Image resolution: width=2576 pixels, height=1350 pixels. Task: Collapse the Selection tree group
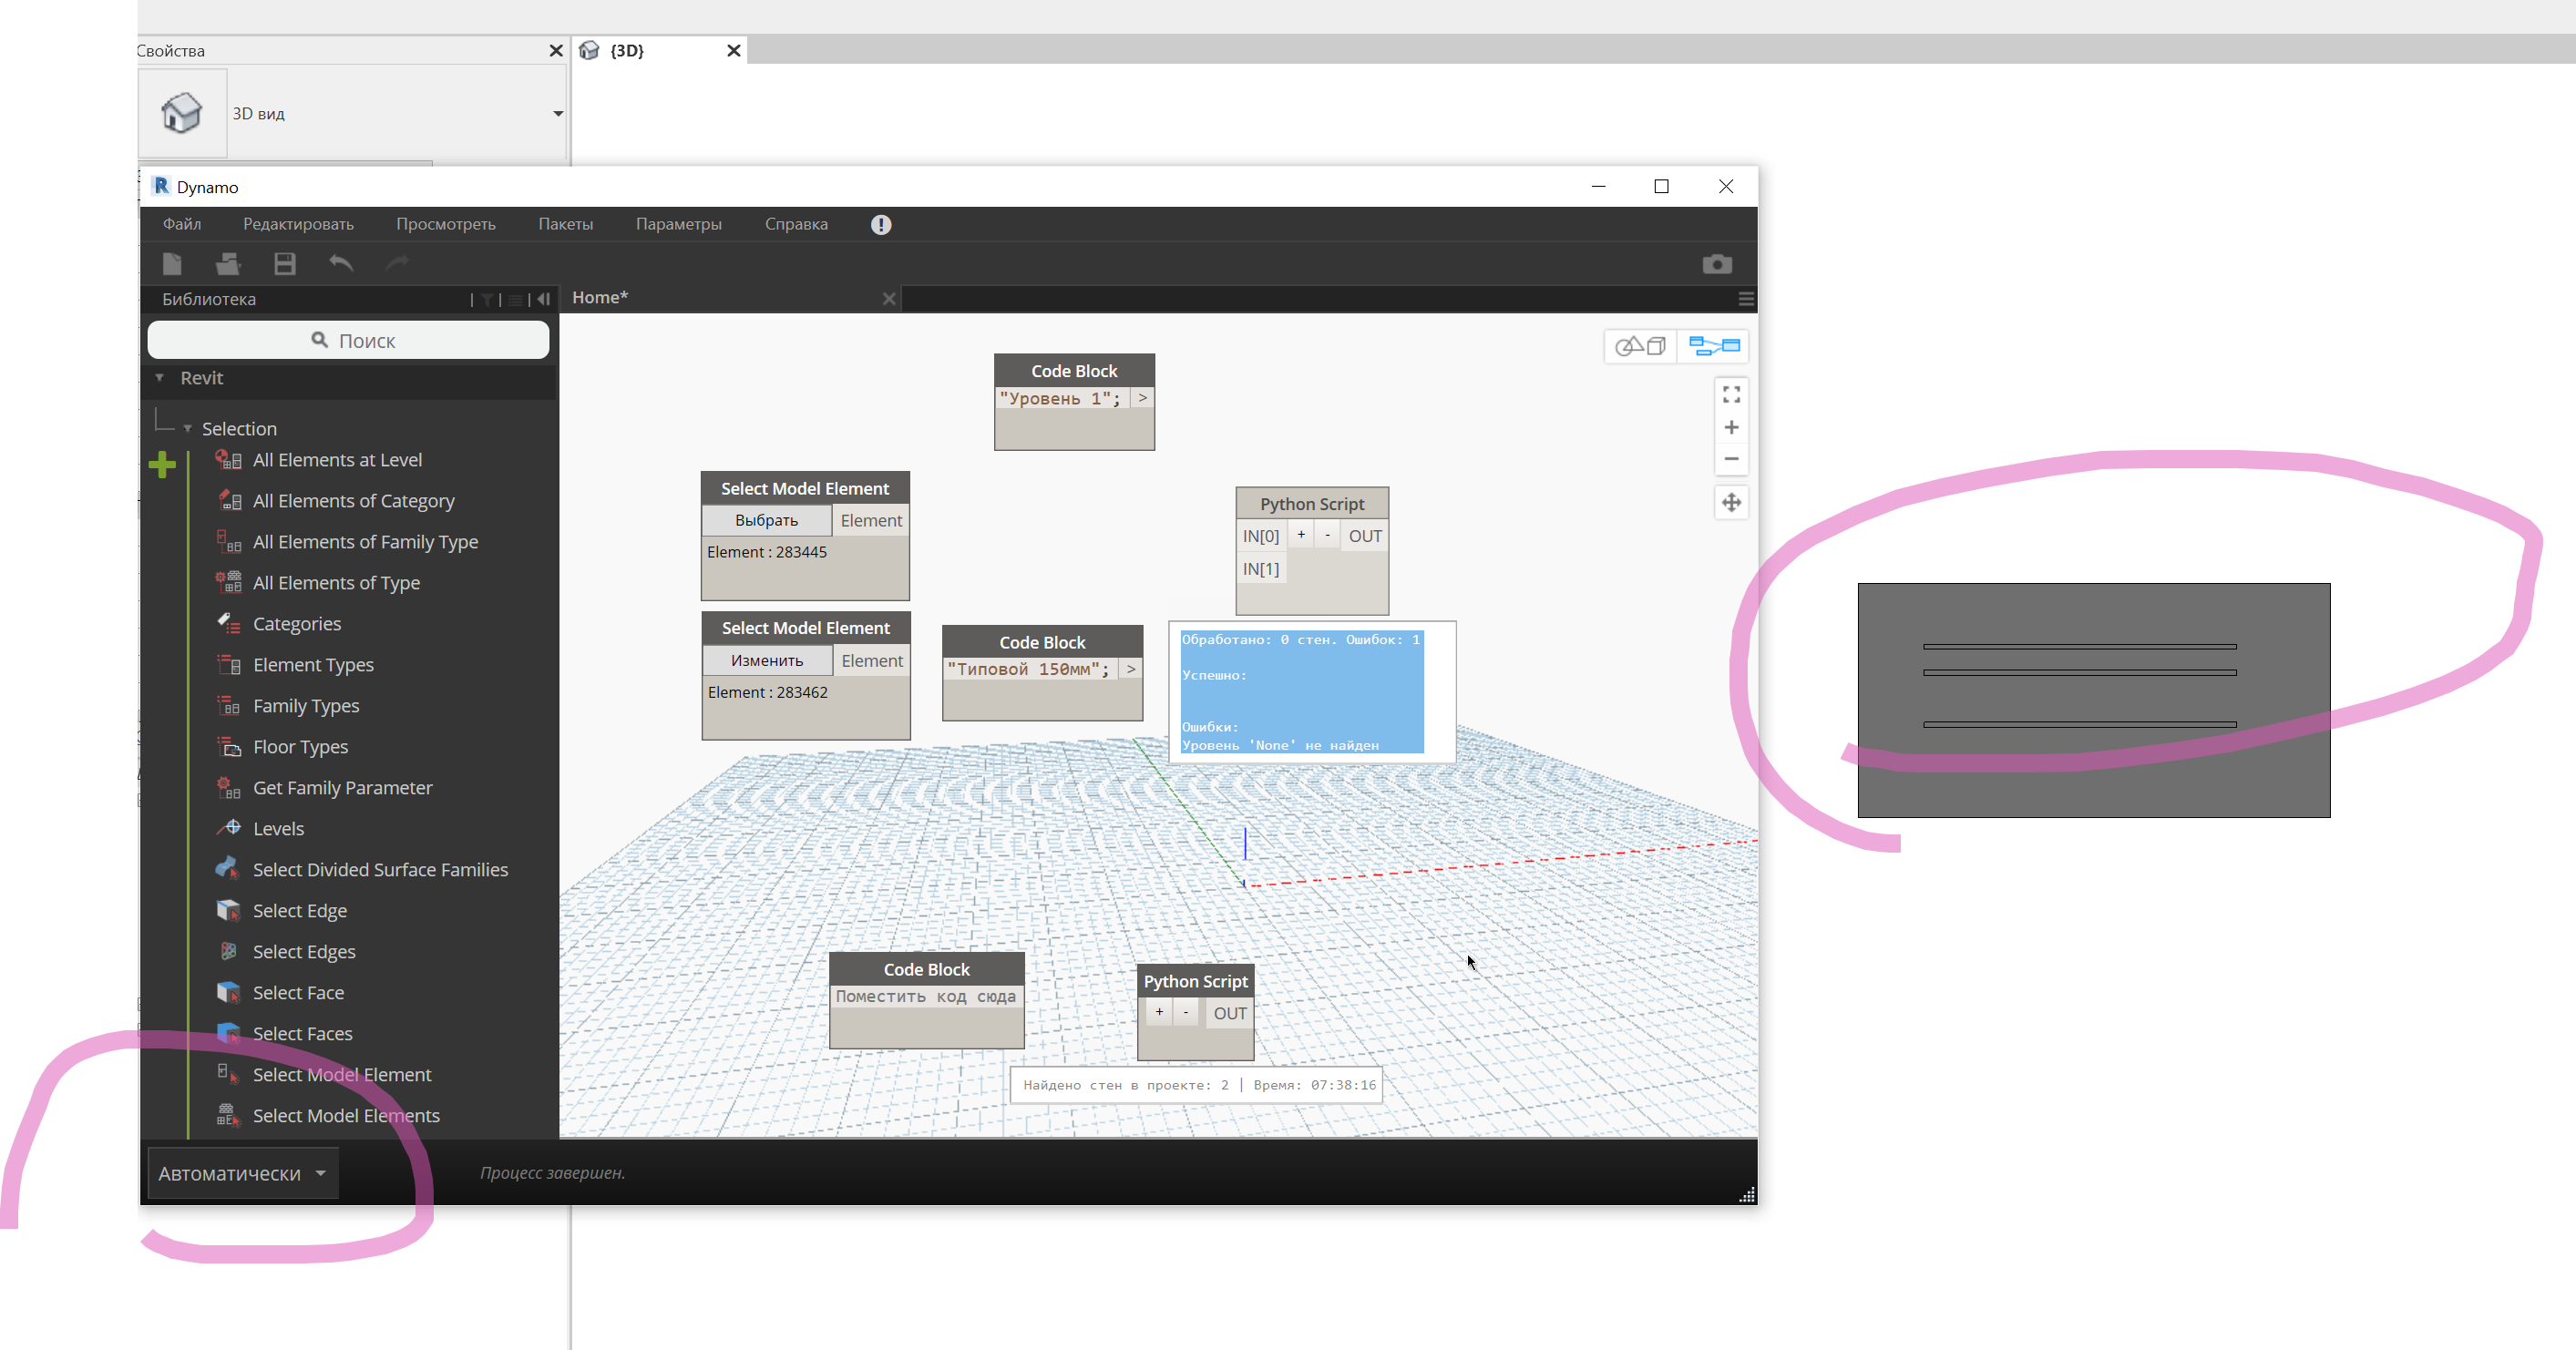(187, 429)
